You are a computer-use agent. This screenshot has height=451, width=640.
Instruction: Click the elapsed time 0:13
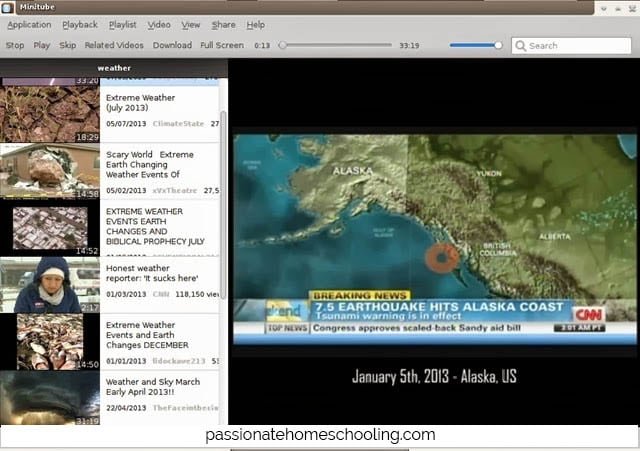(x=262, y=45)
